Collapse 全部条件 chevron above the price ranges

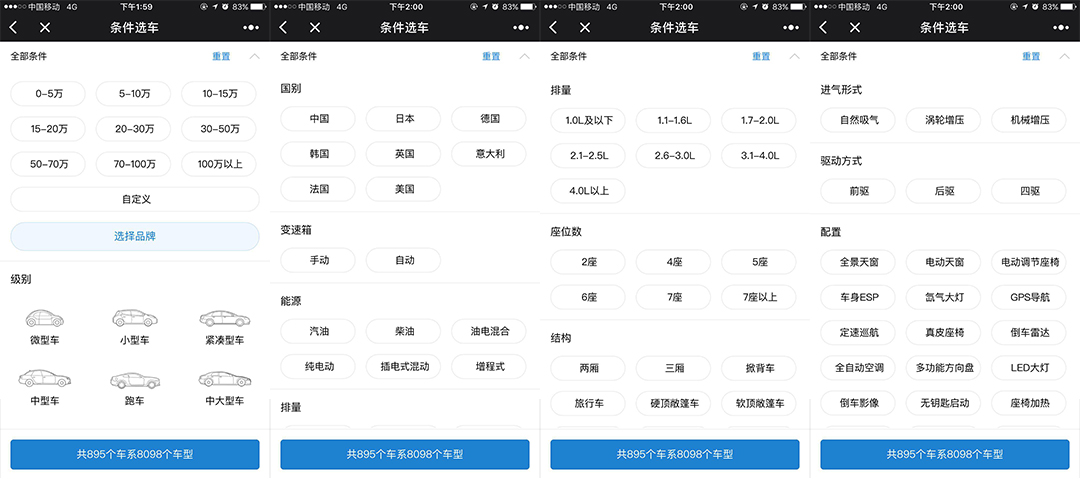[255, 57]
